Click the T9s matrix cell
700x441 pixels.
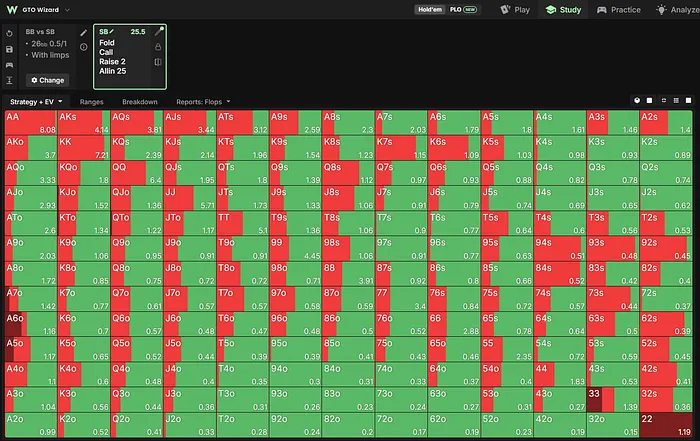pos(296,224)
